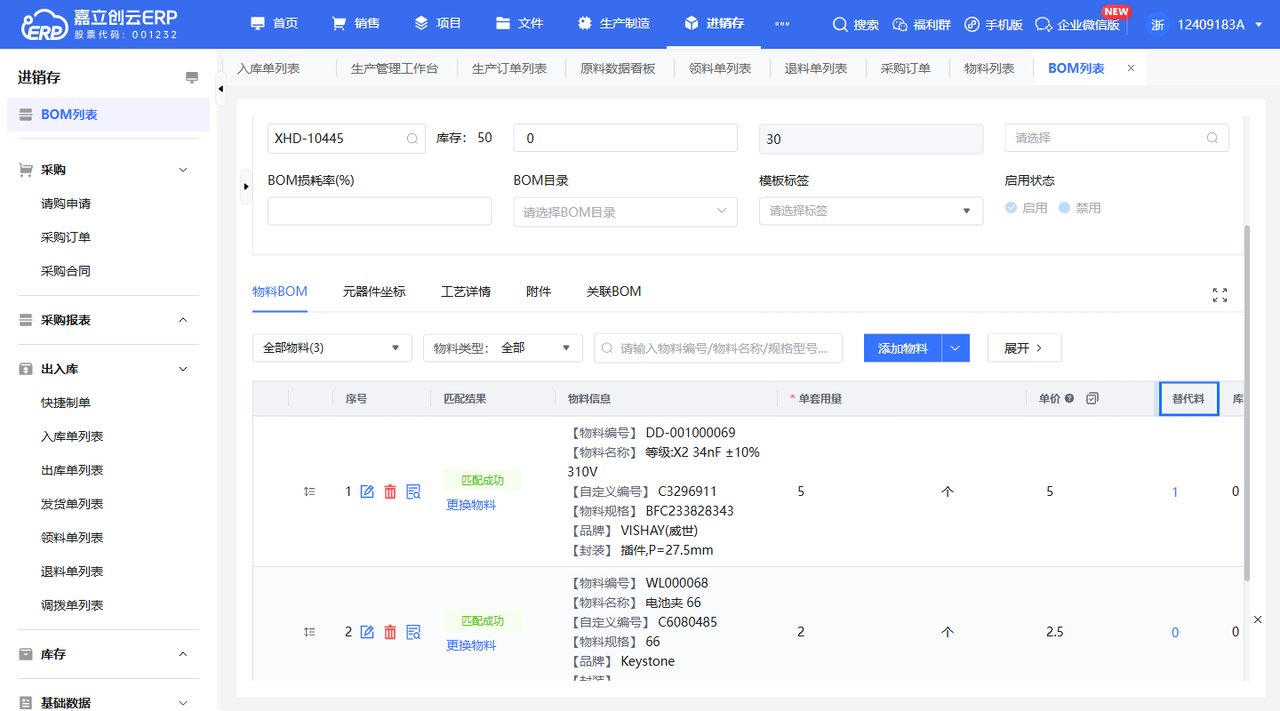Click the 替代料 column header

coord(1188,398)
